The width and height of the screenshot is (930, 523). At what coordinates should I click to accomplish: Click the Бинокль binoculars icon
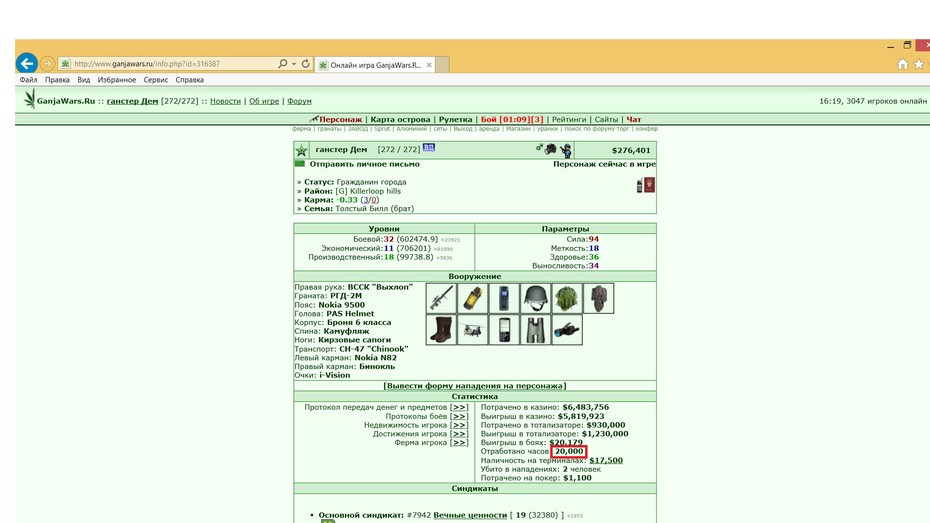tap(536, 330)
